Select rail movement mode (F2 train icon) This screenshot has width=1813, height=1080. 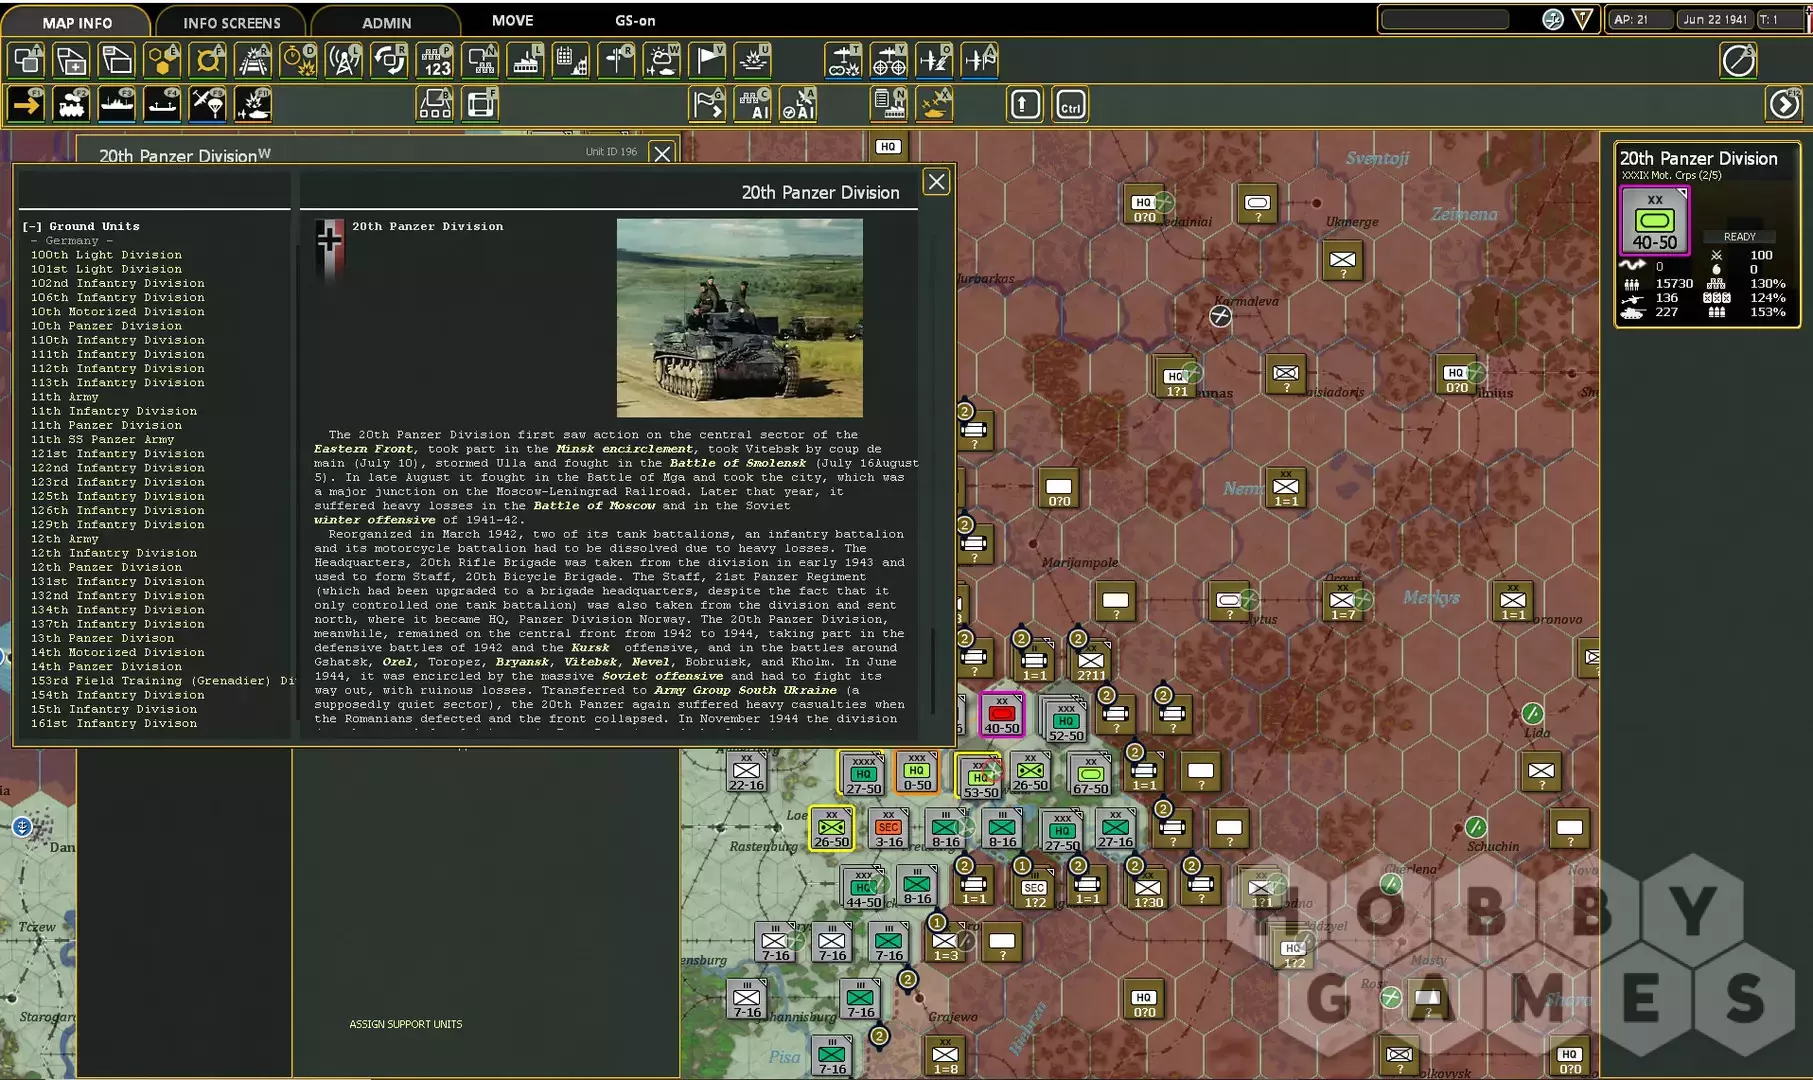point(72,104)
